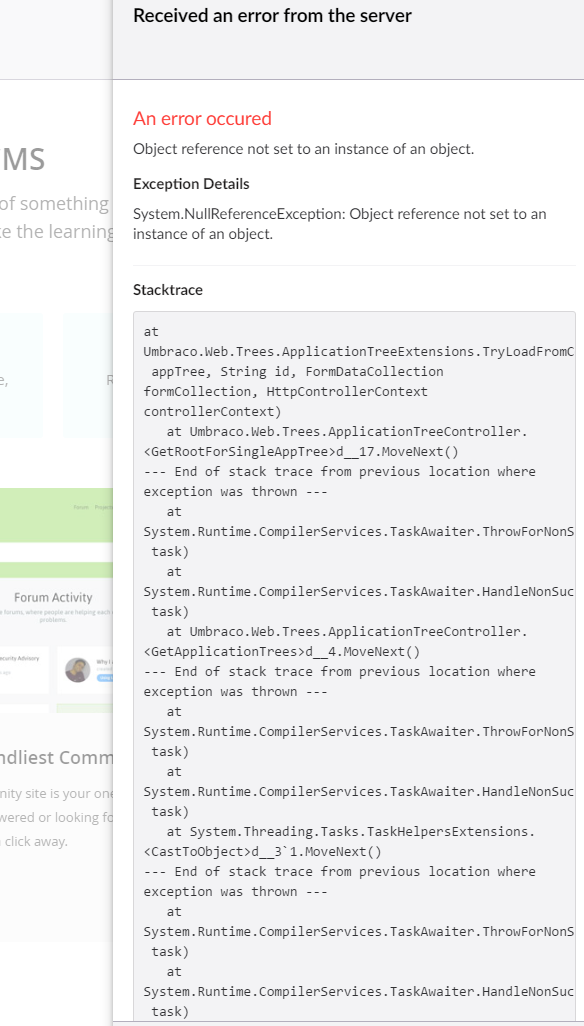This screenshot has height=1026, width=584.
Task: Click the green banner in background dashboard
Action: 56,515
